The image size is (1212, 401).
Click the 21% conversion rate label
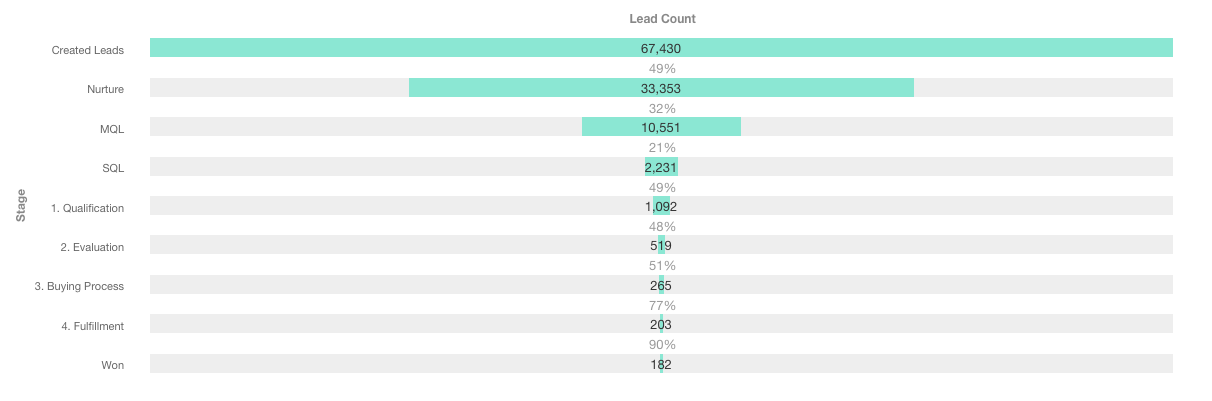[662, 148]
